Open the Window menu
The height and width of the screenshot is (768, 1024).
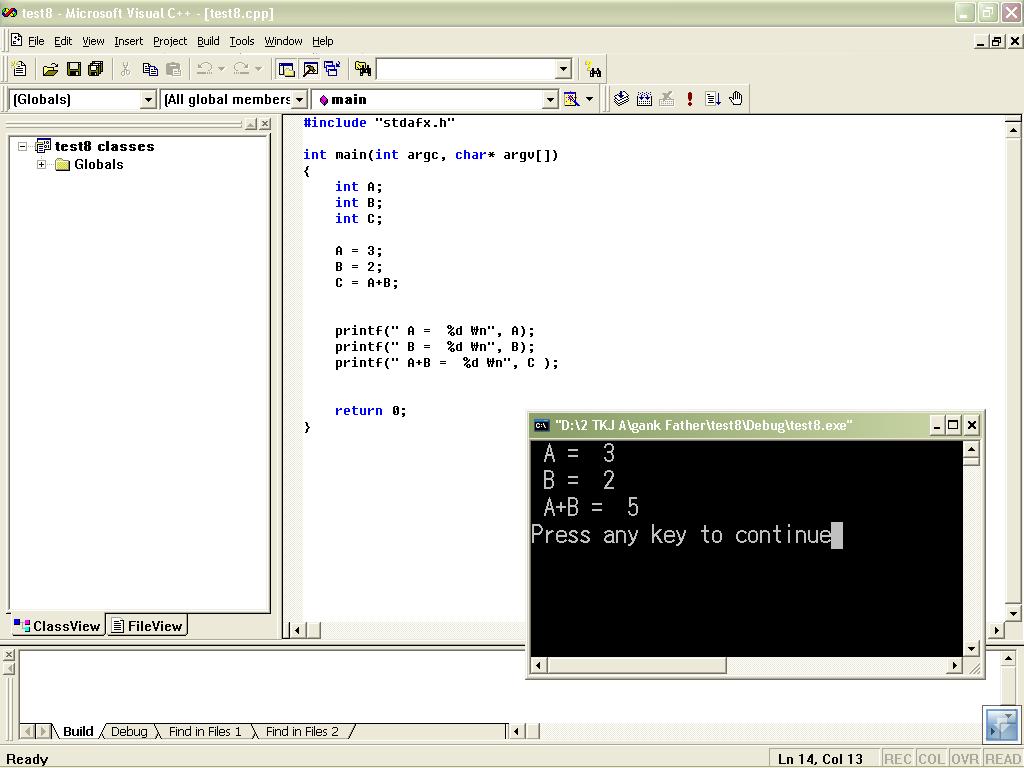tap(283, 41)
